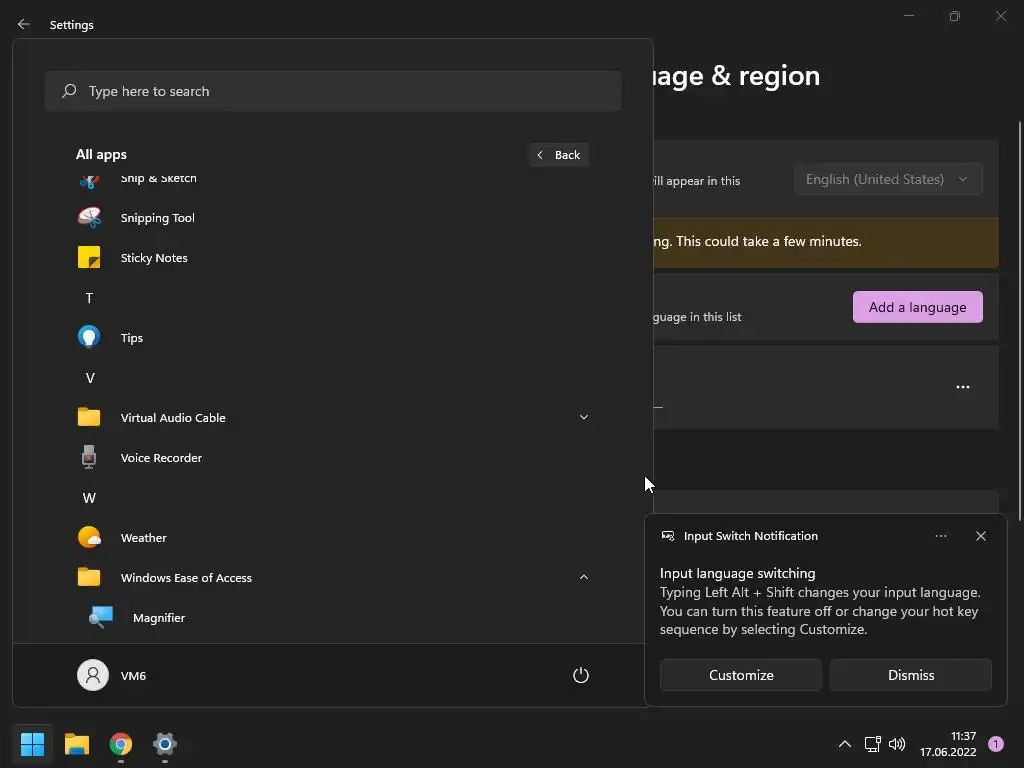Click the power button icon

pos(580,676)
